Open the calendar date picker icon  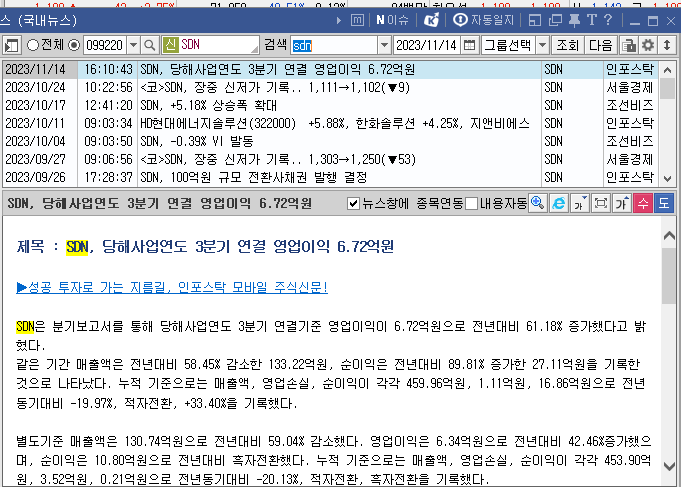click(469, 45)
